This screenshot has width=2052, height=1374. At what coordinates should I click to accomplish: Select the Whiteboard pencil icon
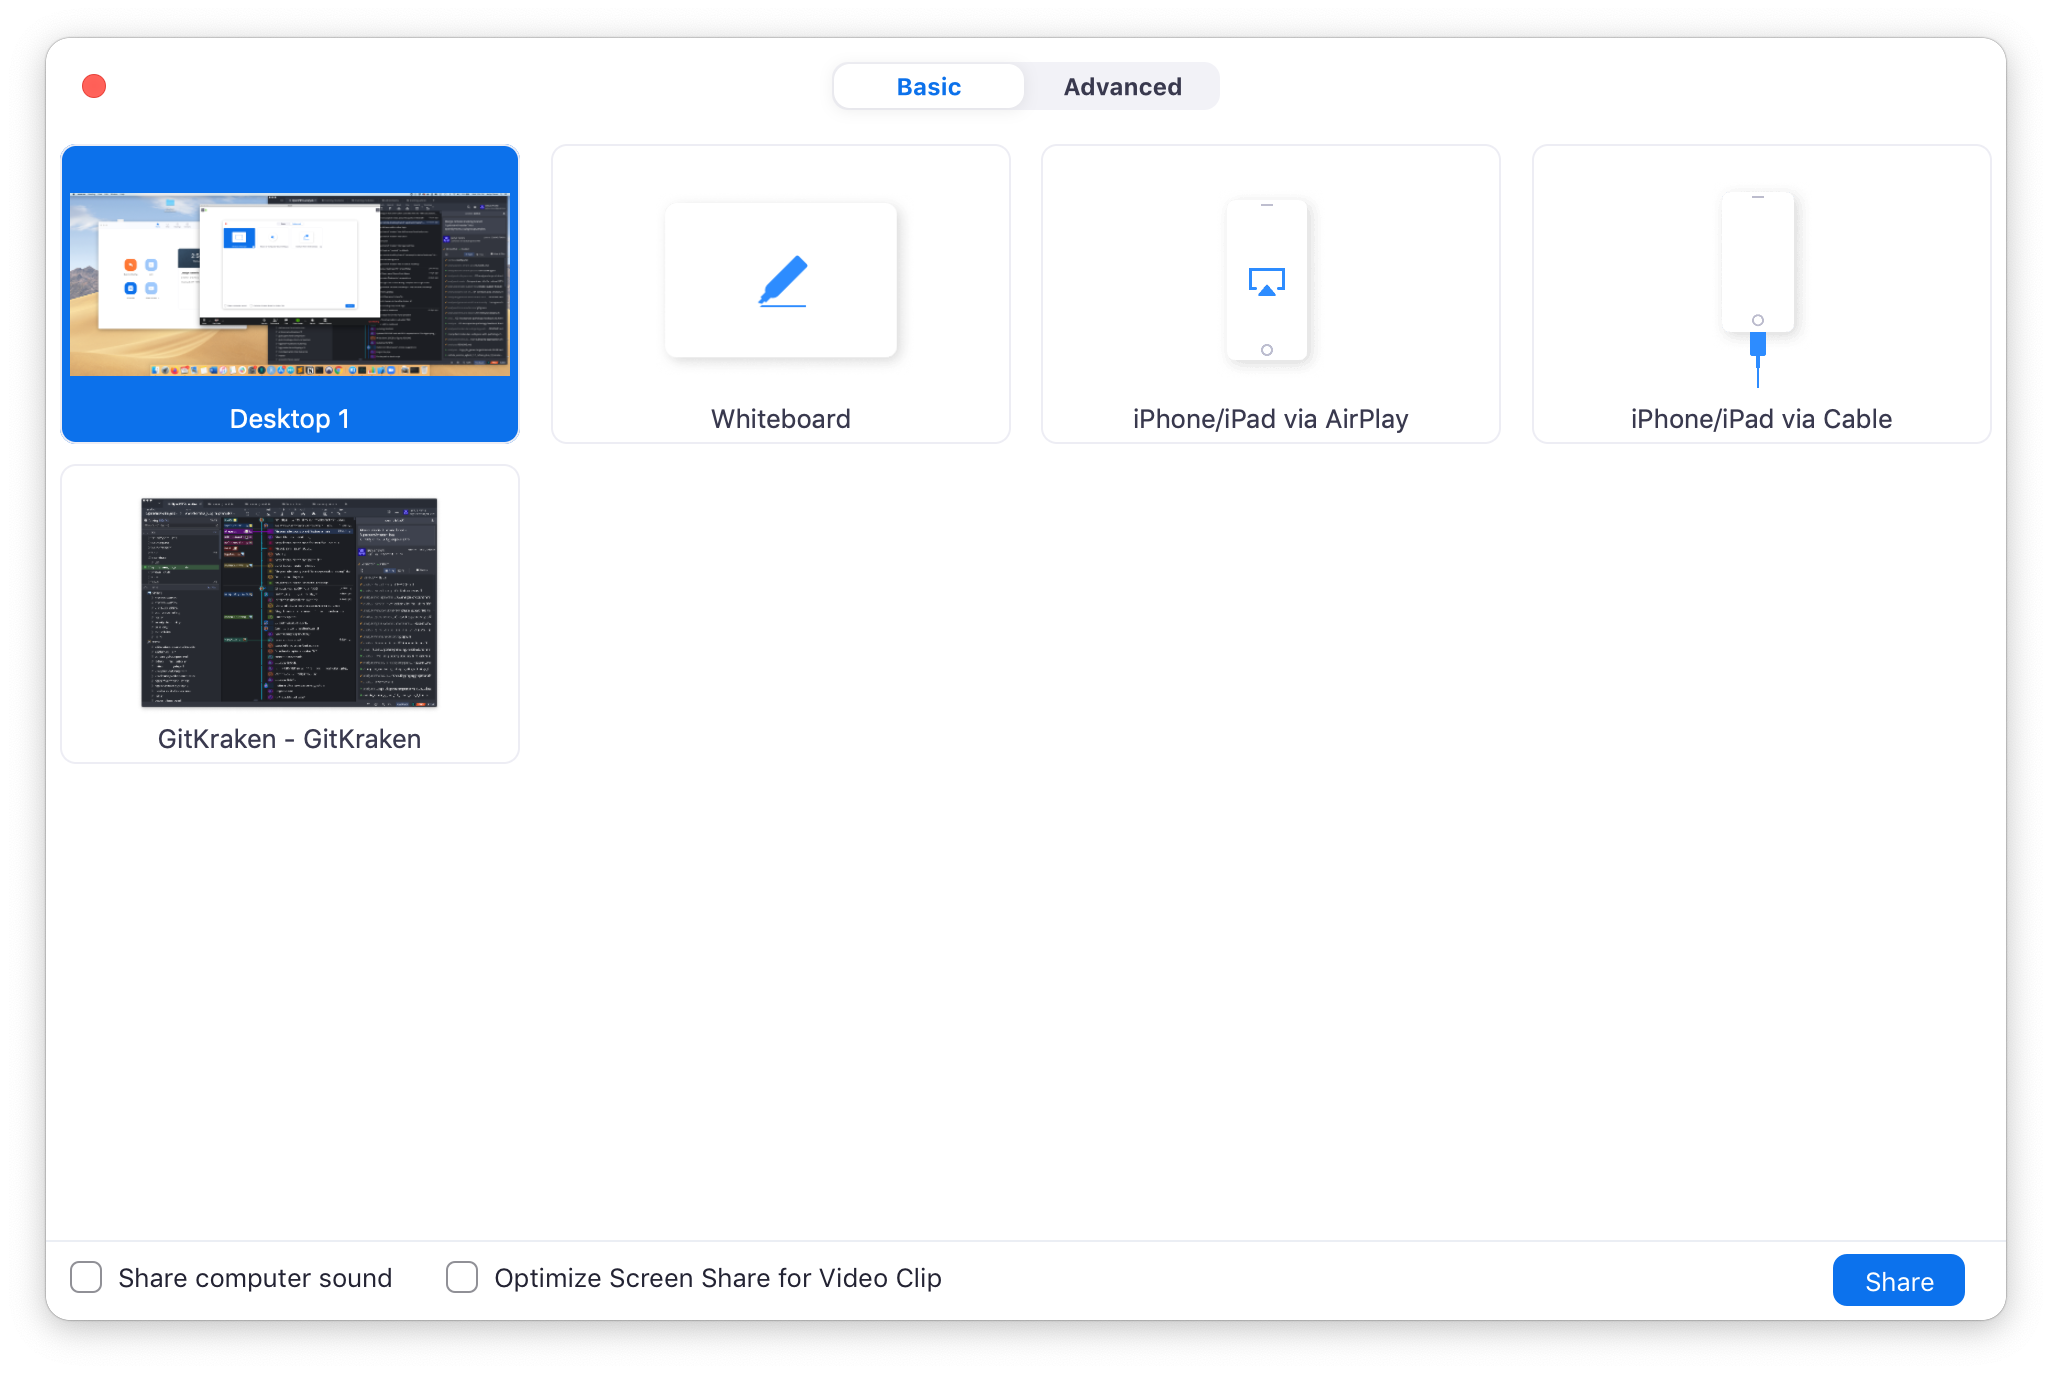click(x=782, y=281)
